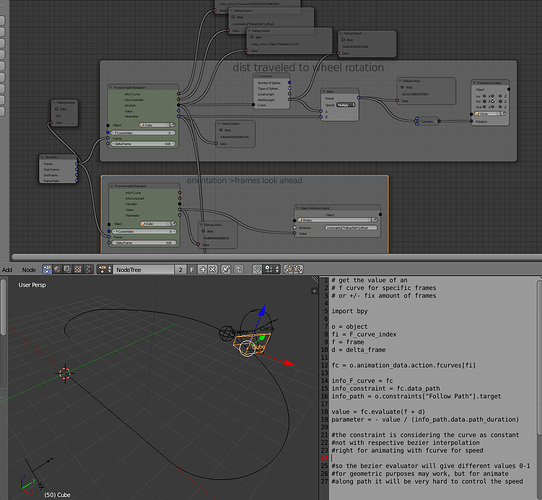The height and width of the screenshot is (500, 542).
Task: Paste nodes with the paste icon
Action: click(299, 269)
